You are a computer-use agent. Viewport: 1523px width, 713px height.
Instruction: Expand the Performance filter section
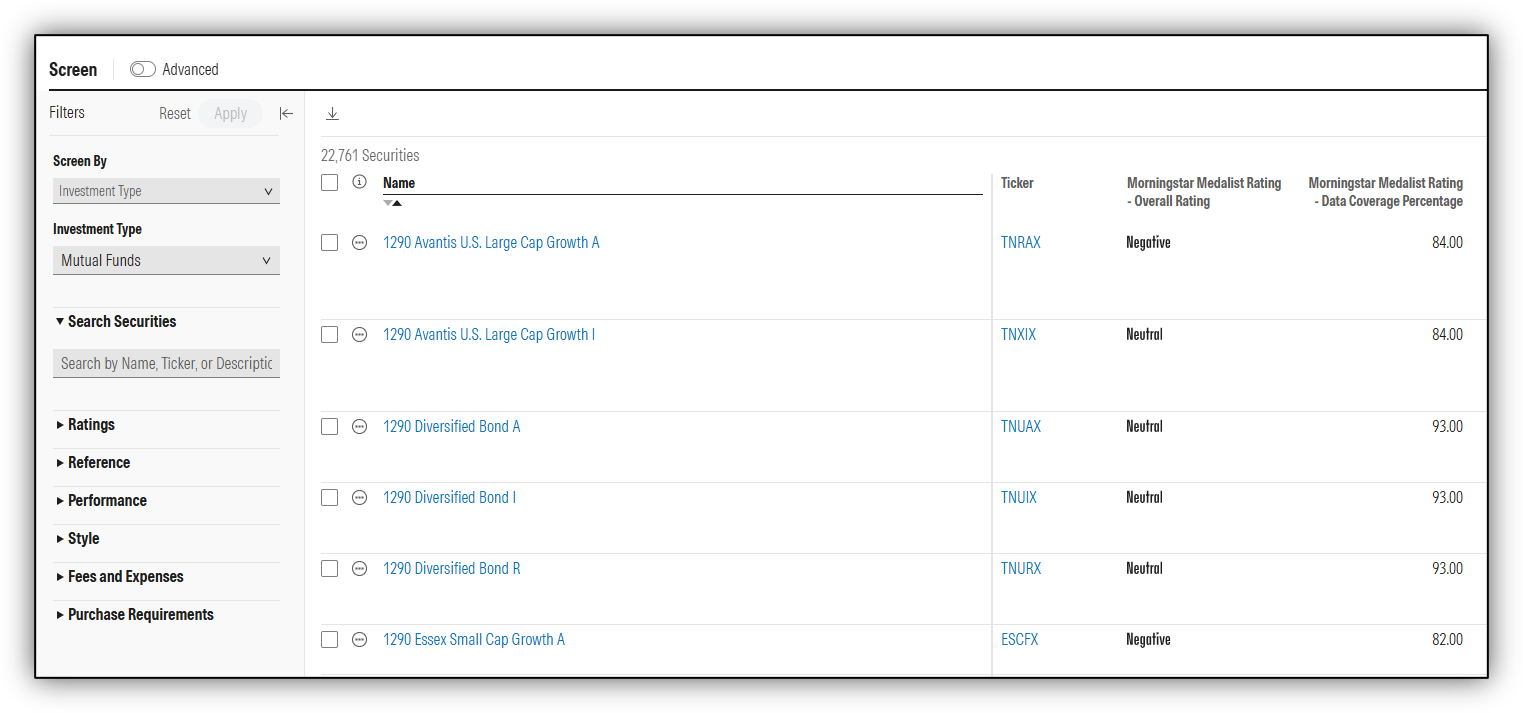click(x=101, y=500)
